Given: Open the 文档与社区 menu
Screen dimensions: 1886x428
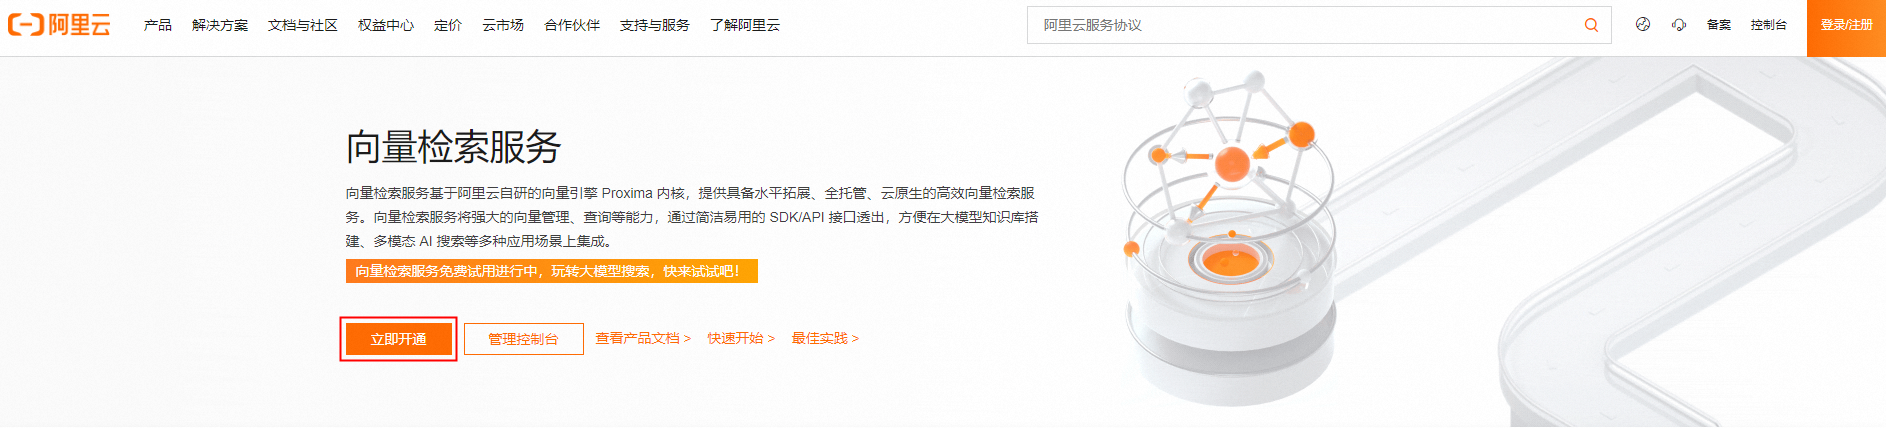Looking at the screenshot, I should (303, 25).
